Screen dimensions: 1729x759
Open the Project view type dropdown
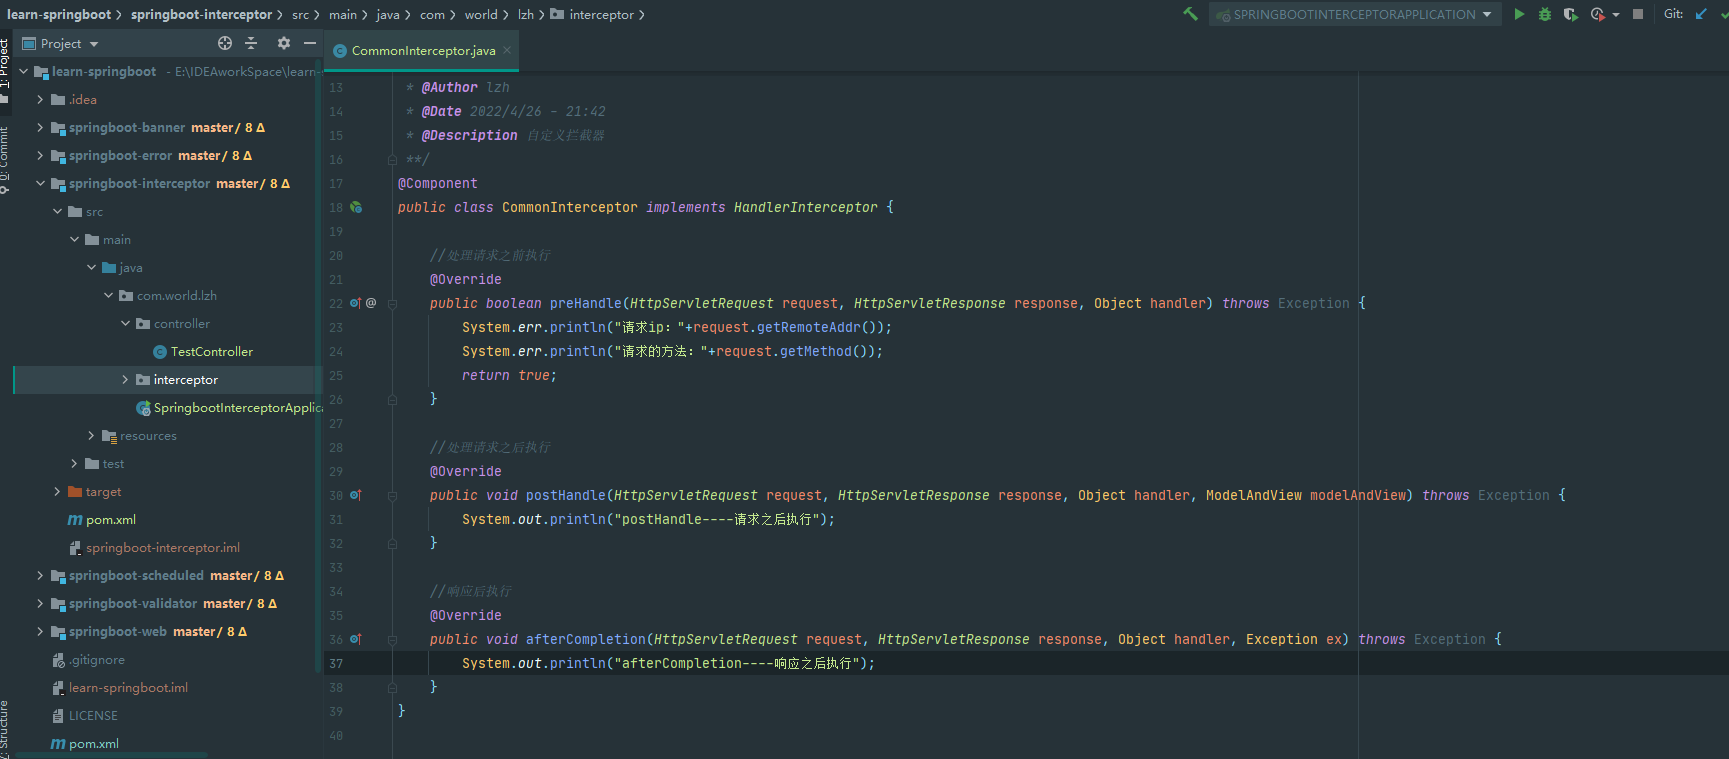61,43
